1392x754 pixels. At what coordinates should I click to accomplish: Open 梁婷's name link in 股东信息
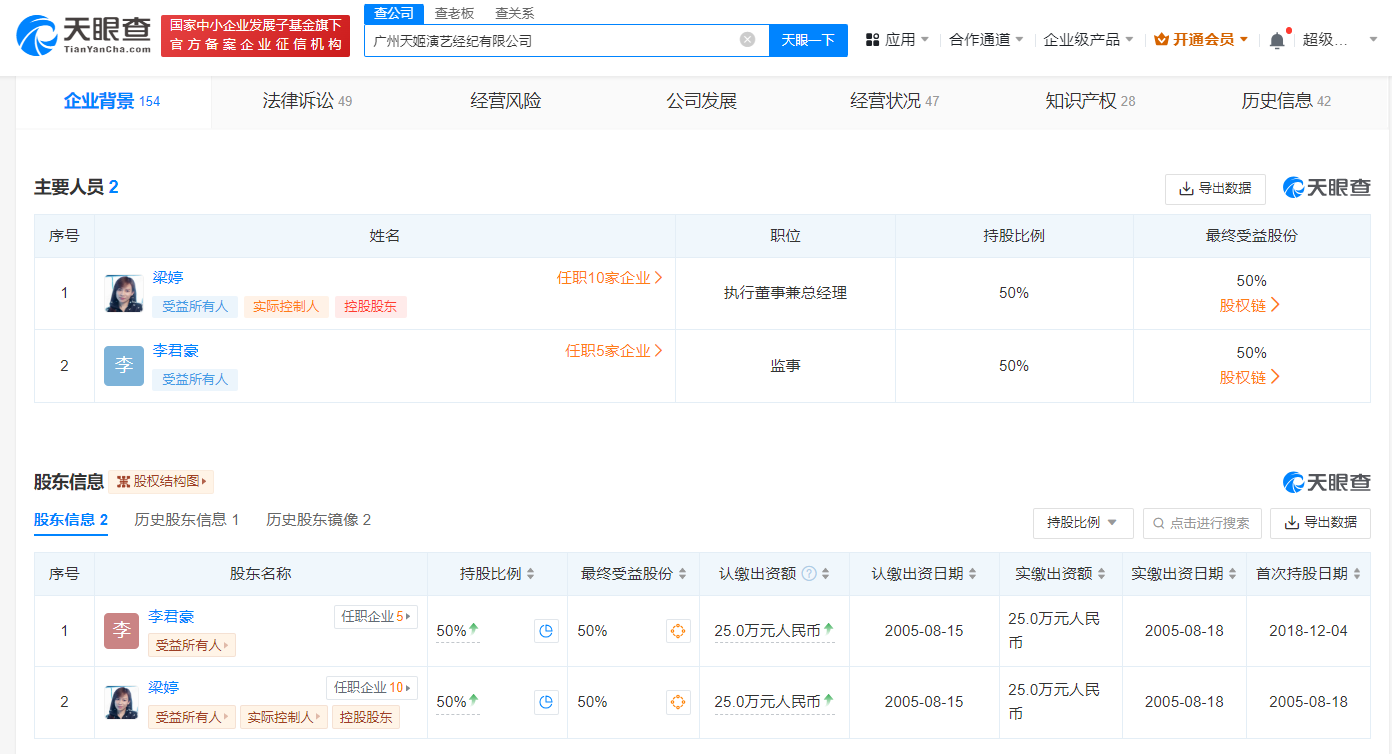click(163, 688)
